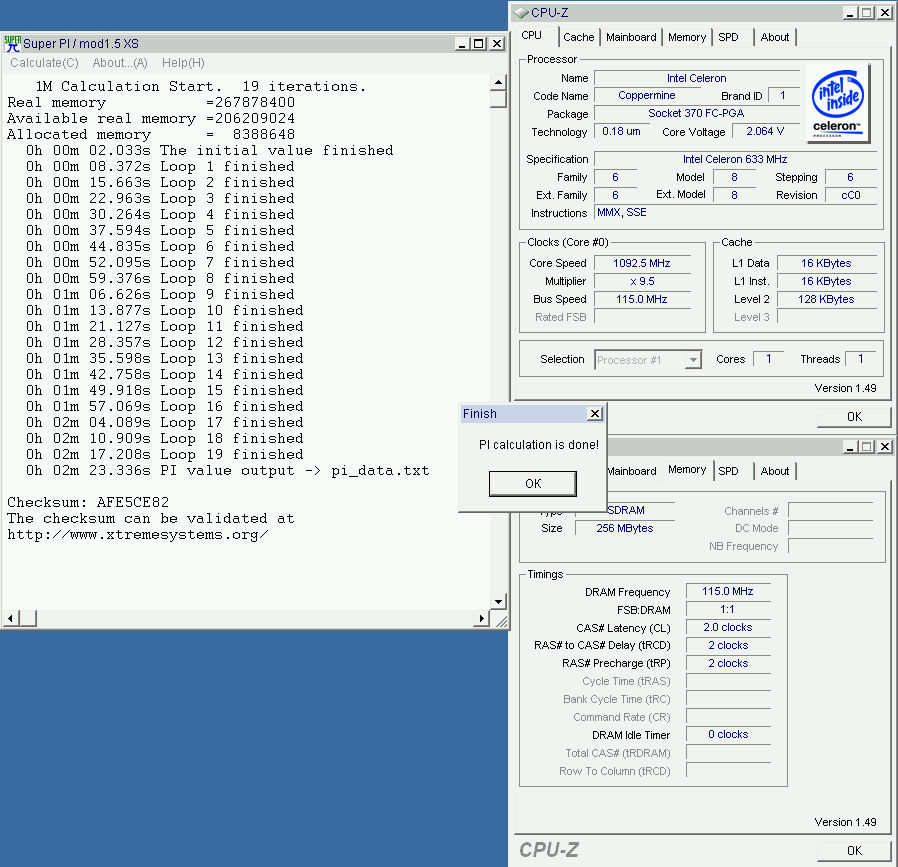The width and height of the screenshot is (898, 867).
Task: Minimize the lower CPU-Z window
Action: click(850, 447)
